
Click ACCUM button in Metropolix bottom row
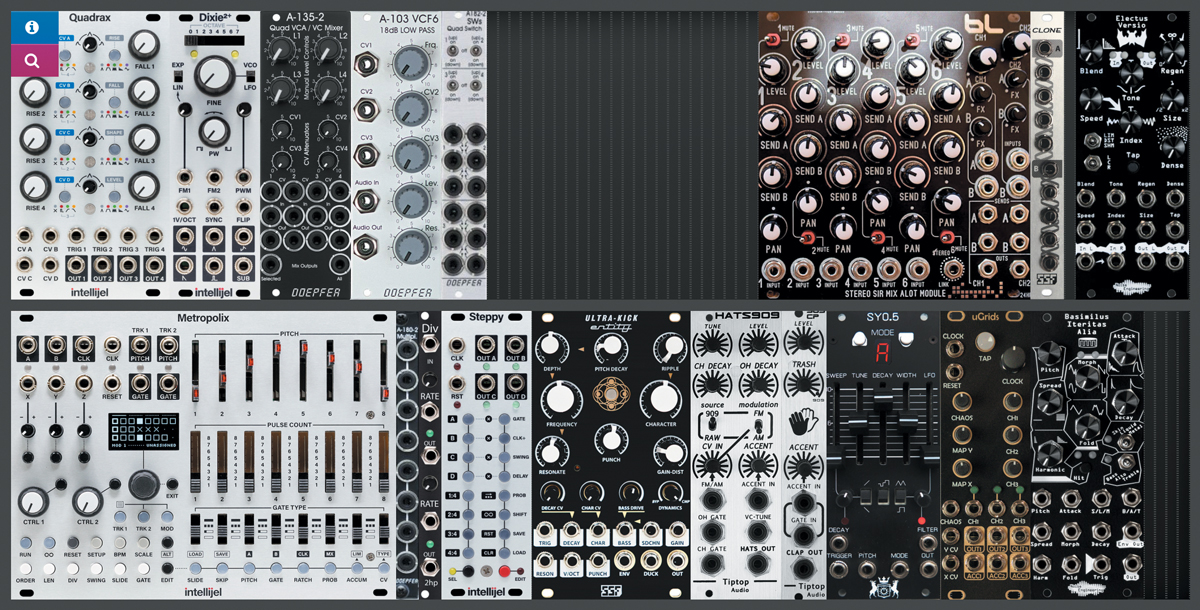coord(356,569)
